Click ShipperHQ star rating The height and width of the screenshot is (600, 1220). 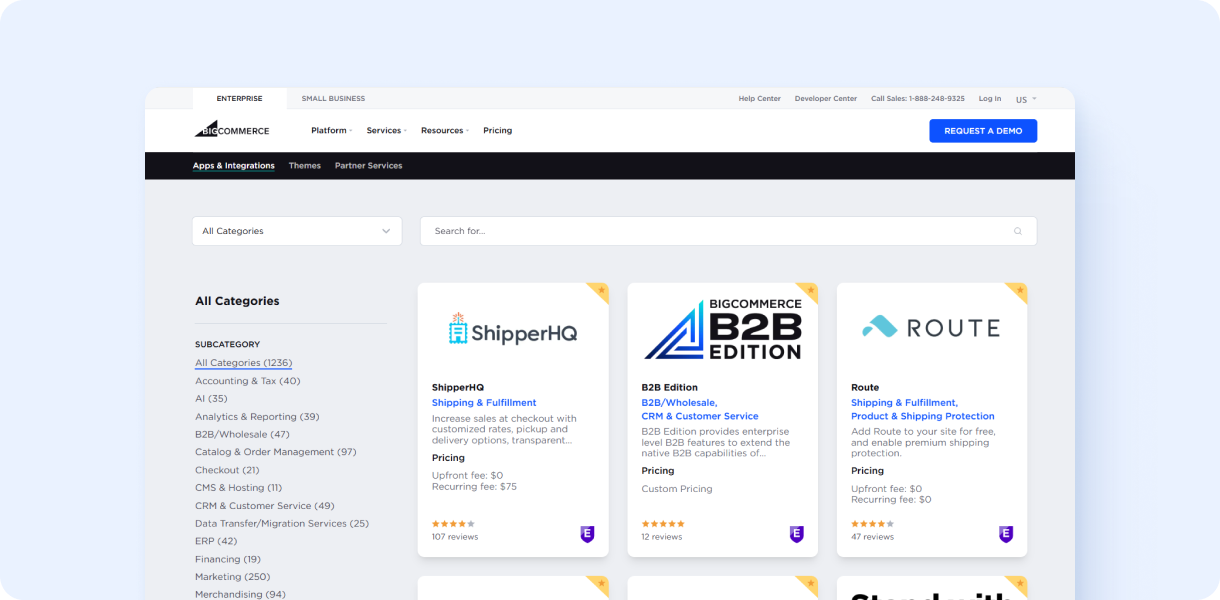coord(453,523)
